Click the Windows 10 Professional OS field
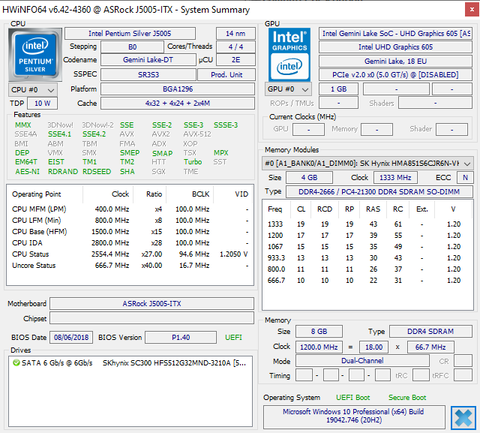The height and width of the screenshot is (433, 480). tap(354, 416)
